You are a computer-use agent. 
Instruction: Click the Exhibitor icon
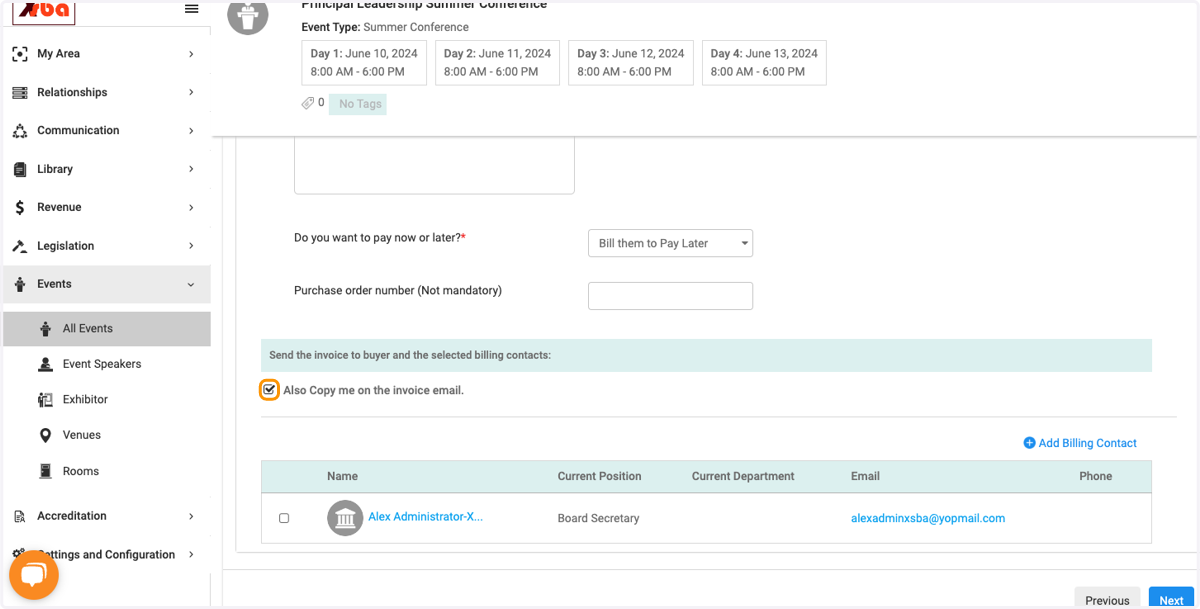pos(45,400)
